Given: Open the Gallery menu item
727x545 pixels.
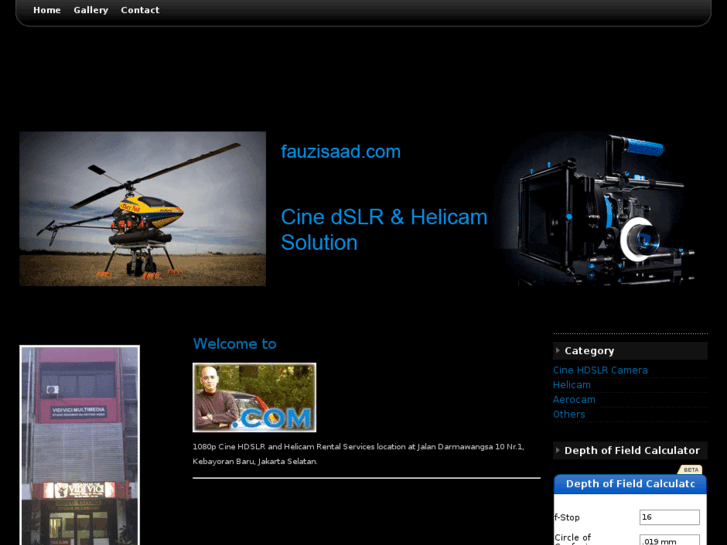Looking at the screenshot, I should [x=91, y=10].
